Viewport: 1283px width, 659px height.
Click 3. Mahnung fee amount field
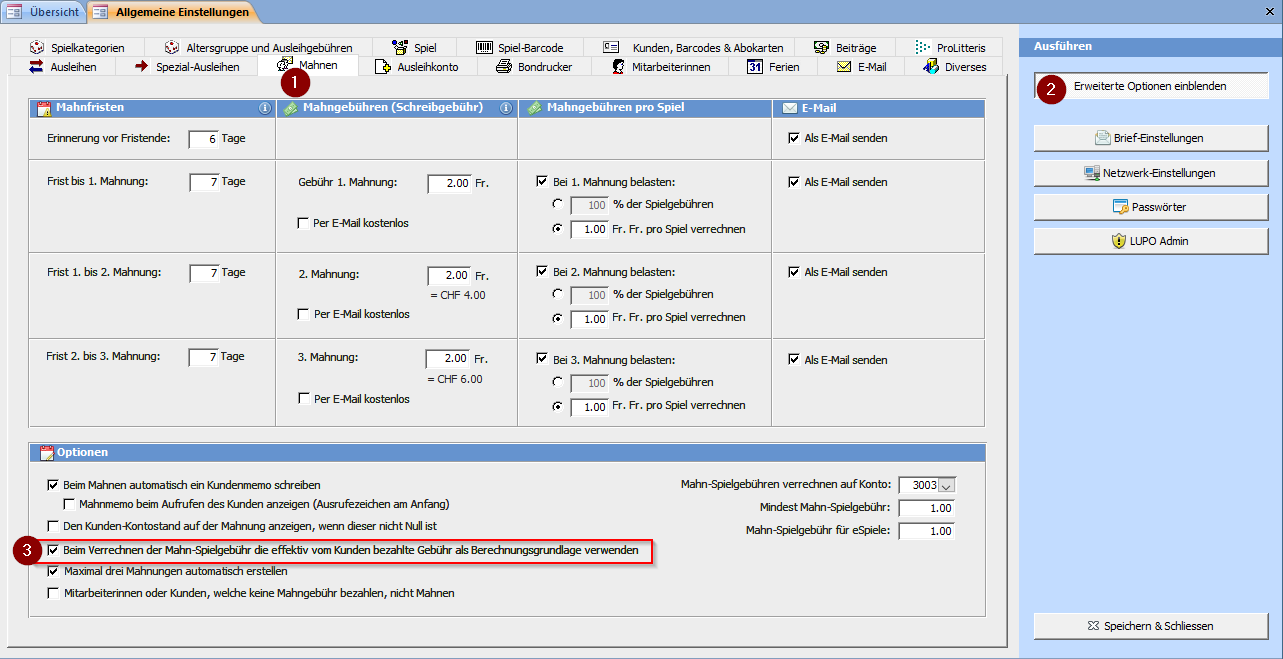(448, 359)
